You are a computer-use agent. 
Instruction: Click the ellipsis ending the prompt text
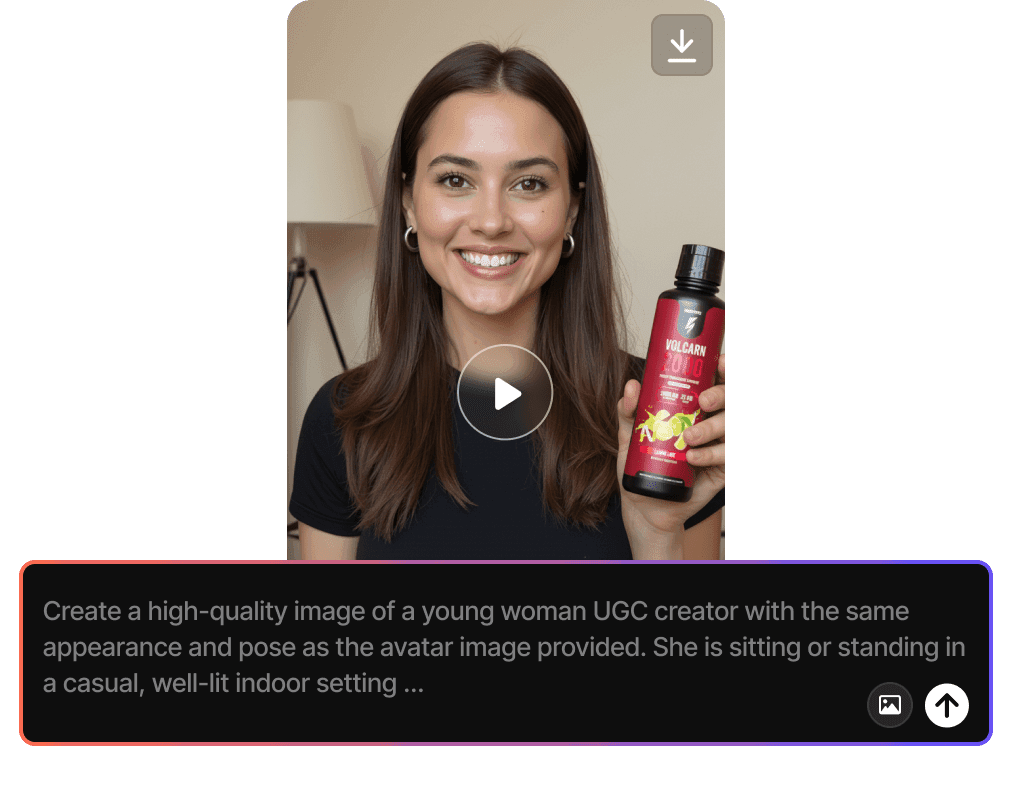click(414, 684)
